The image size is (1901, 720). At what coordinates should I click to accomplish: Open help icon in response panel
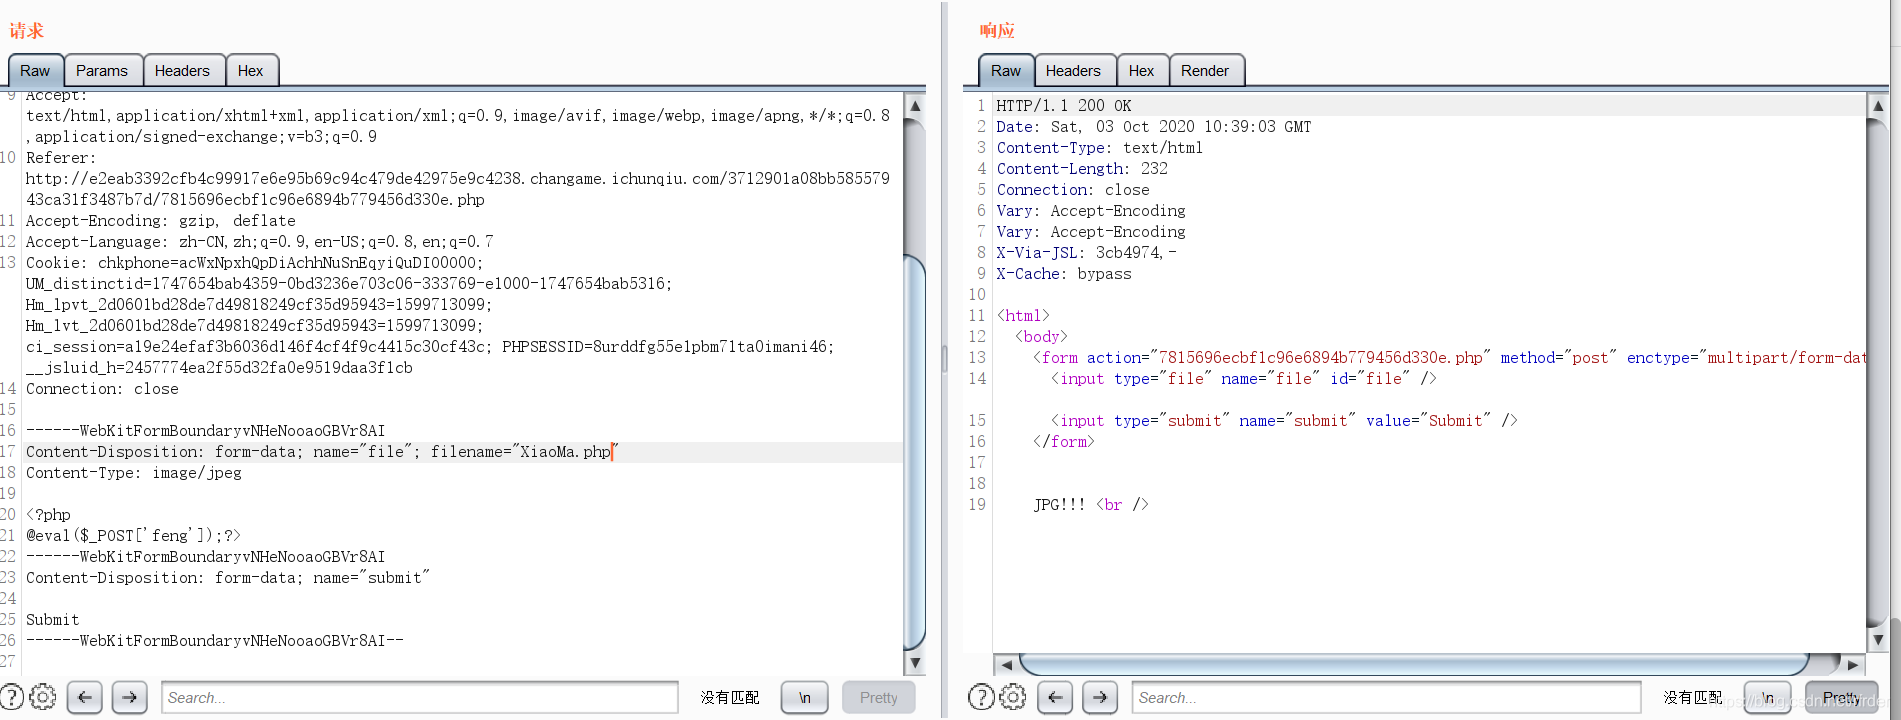(981, 697)
